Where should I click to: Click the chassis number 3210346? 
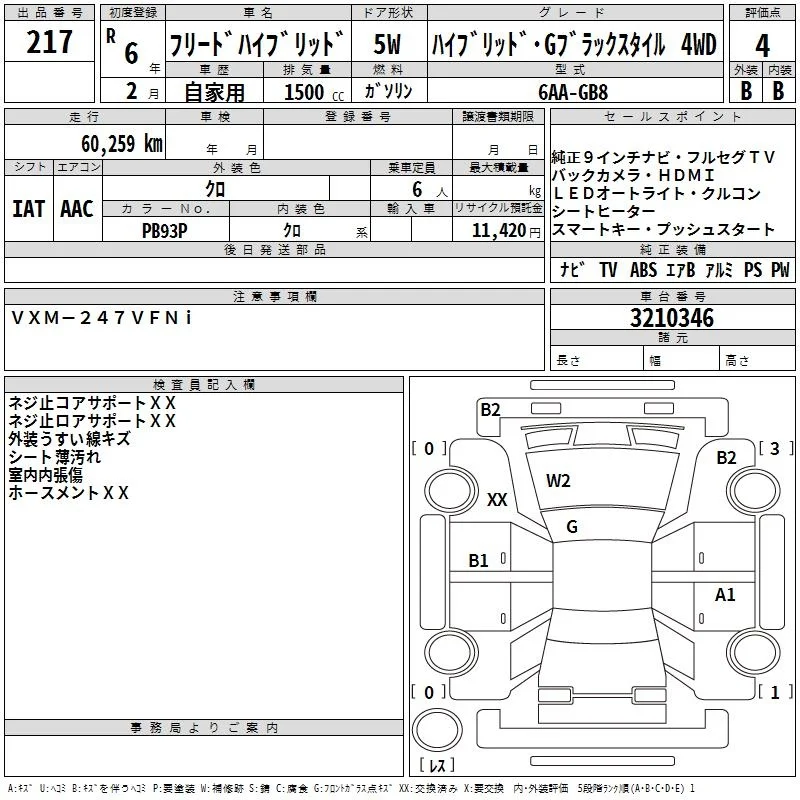tap(672, 318)
